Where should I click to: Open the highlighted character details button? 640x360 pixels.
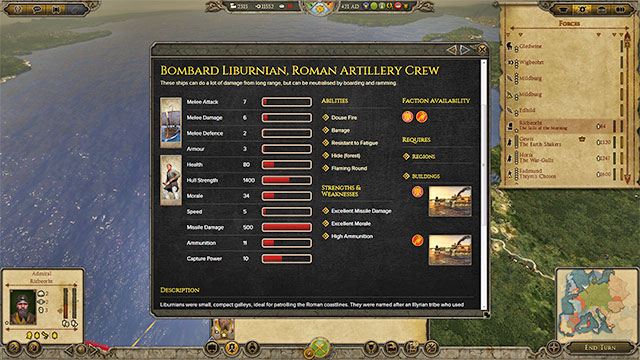coord(232,348)
